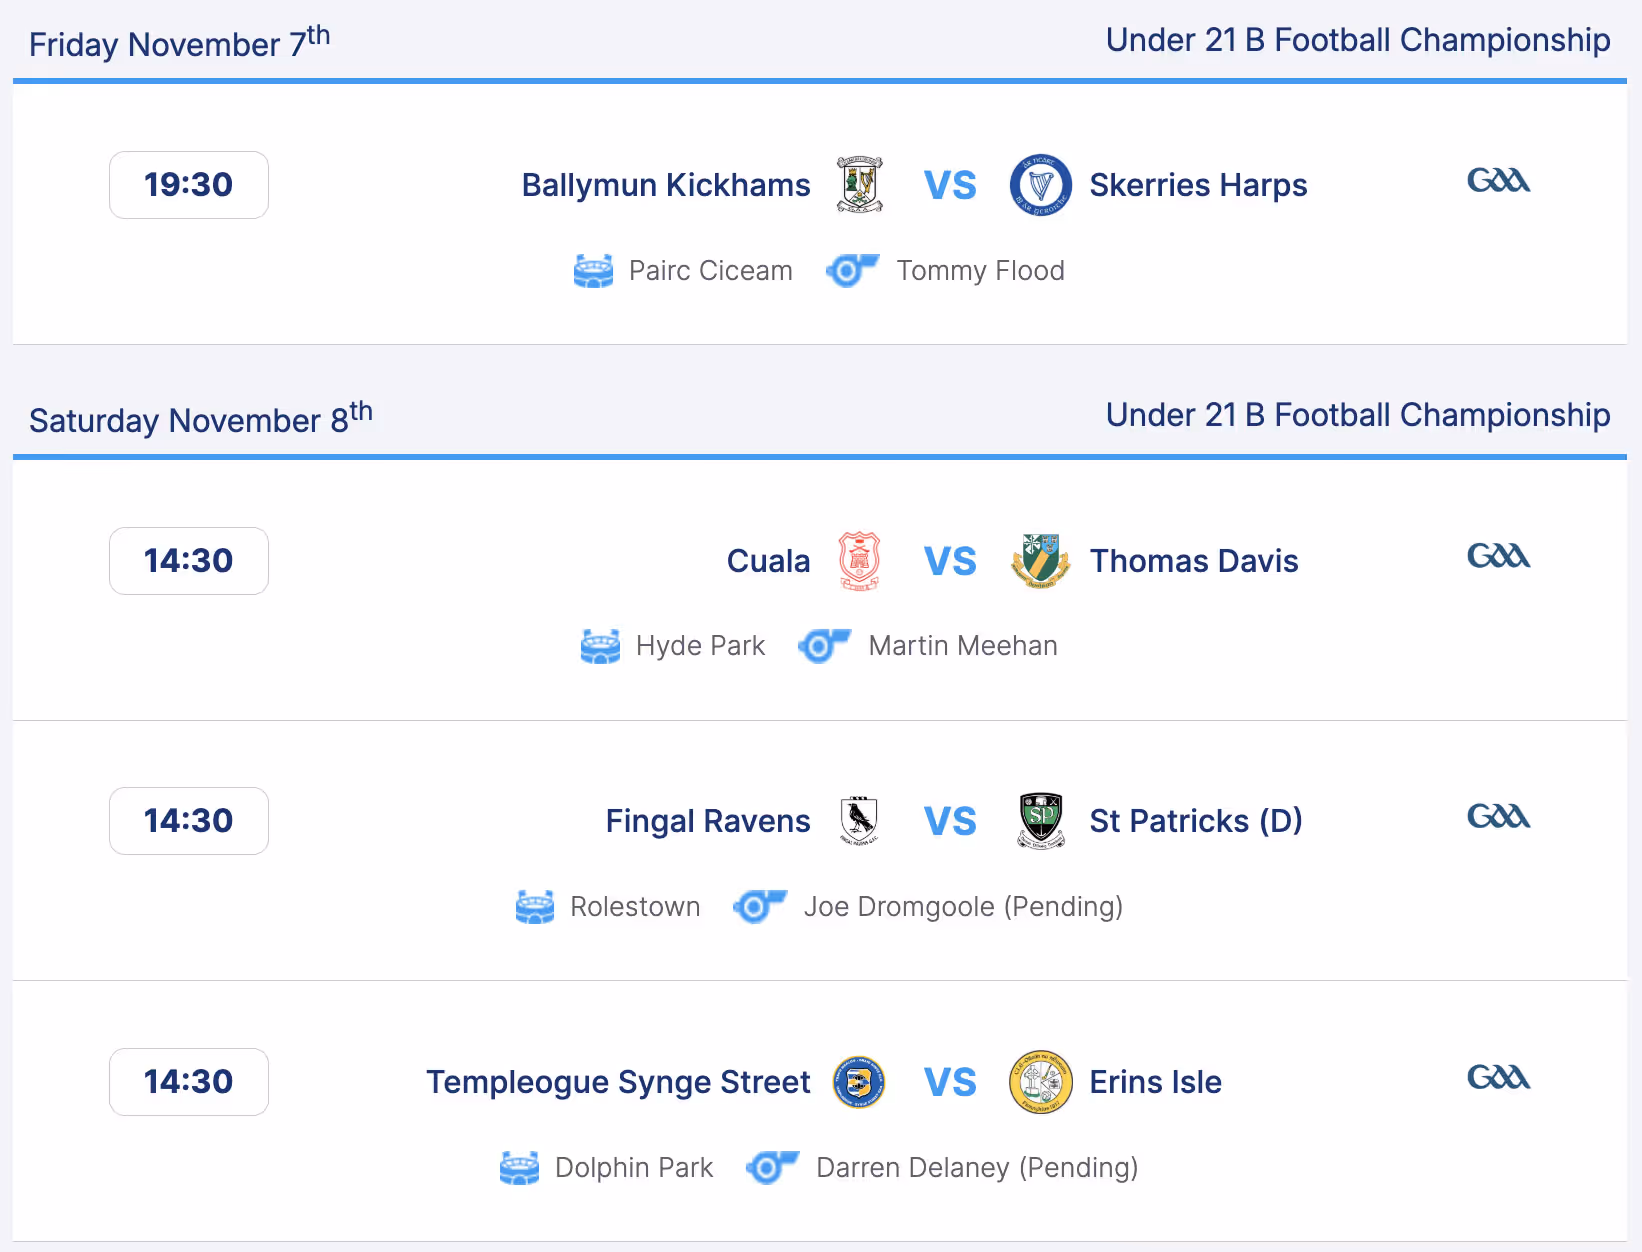Click the Templeogue Synge Street crest
This screenshot has width=1642, height=1252.
859,1082
